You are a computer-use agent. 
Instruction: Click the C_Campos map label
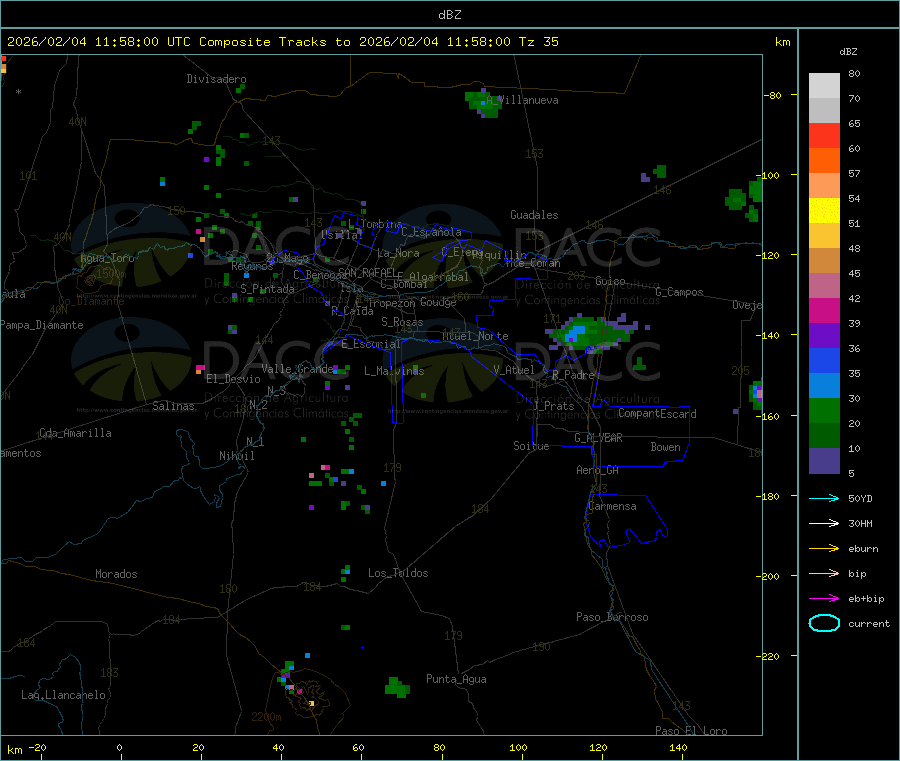(679, 292)
